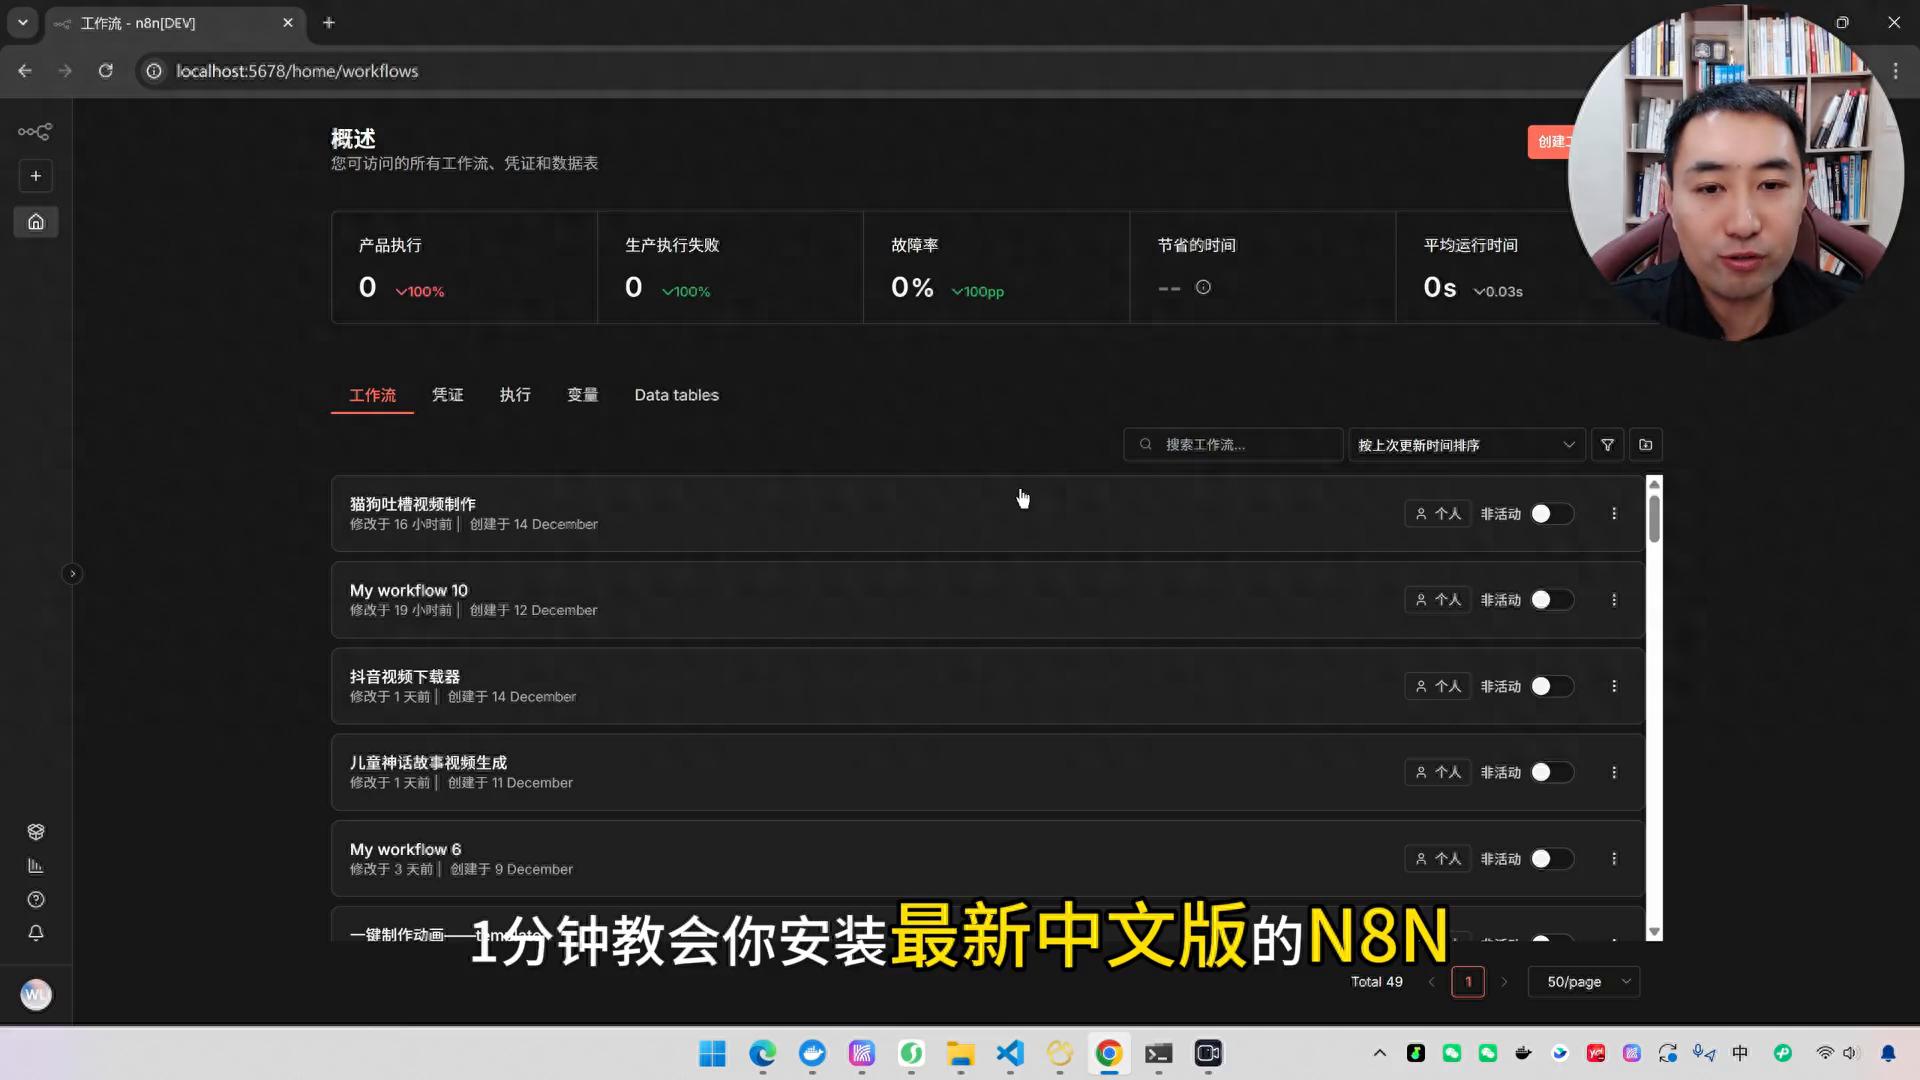
Task: Open the help question mark icon
Action: tap(36, 900)
